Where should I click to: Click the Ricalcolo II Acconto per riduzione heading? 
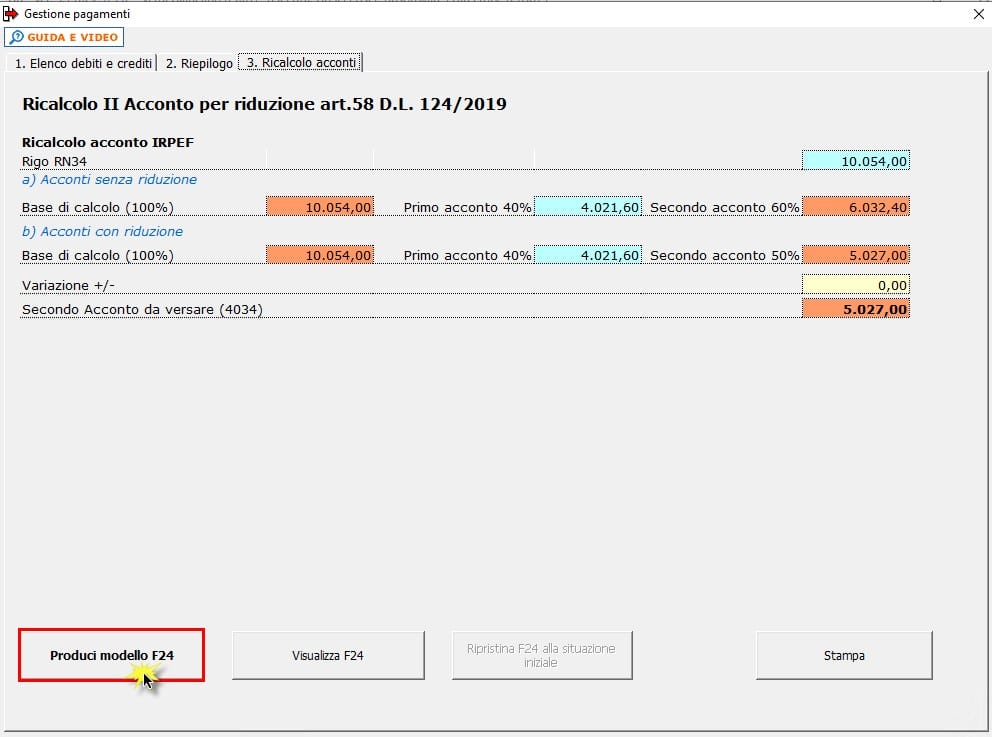point(264,104)
